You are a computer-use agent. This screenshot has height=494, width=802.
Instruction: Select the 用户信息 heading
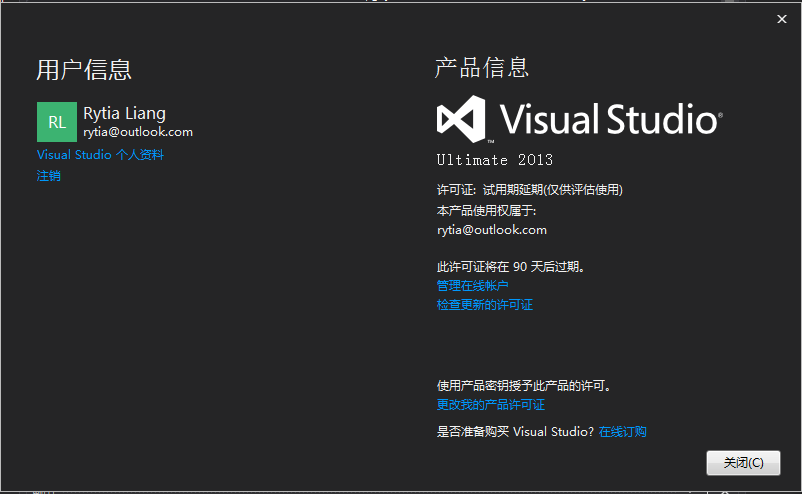point(84,70)
